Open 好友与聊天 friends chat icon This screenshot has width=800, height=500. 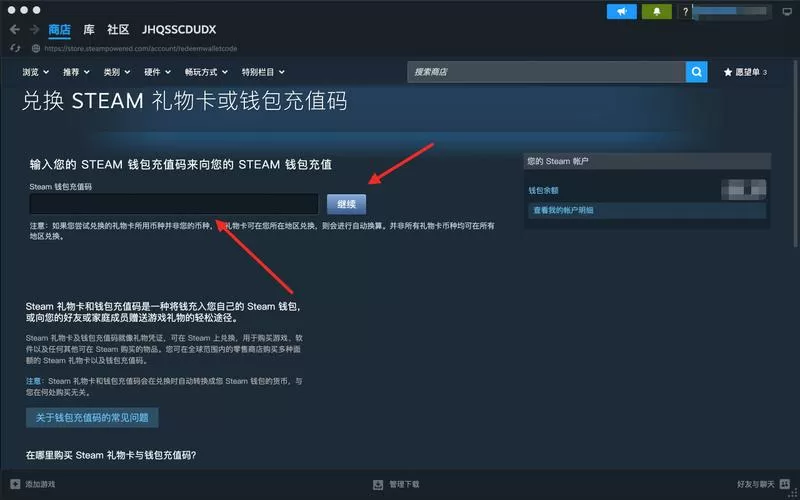(785, 484)
